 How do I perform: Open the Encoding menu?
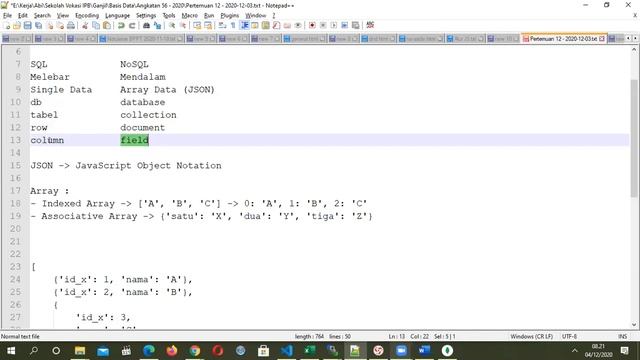point(87,16)
